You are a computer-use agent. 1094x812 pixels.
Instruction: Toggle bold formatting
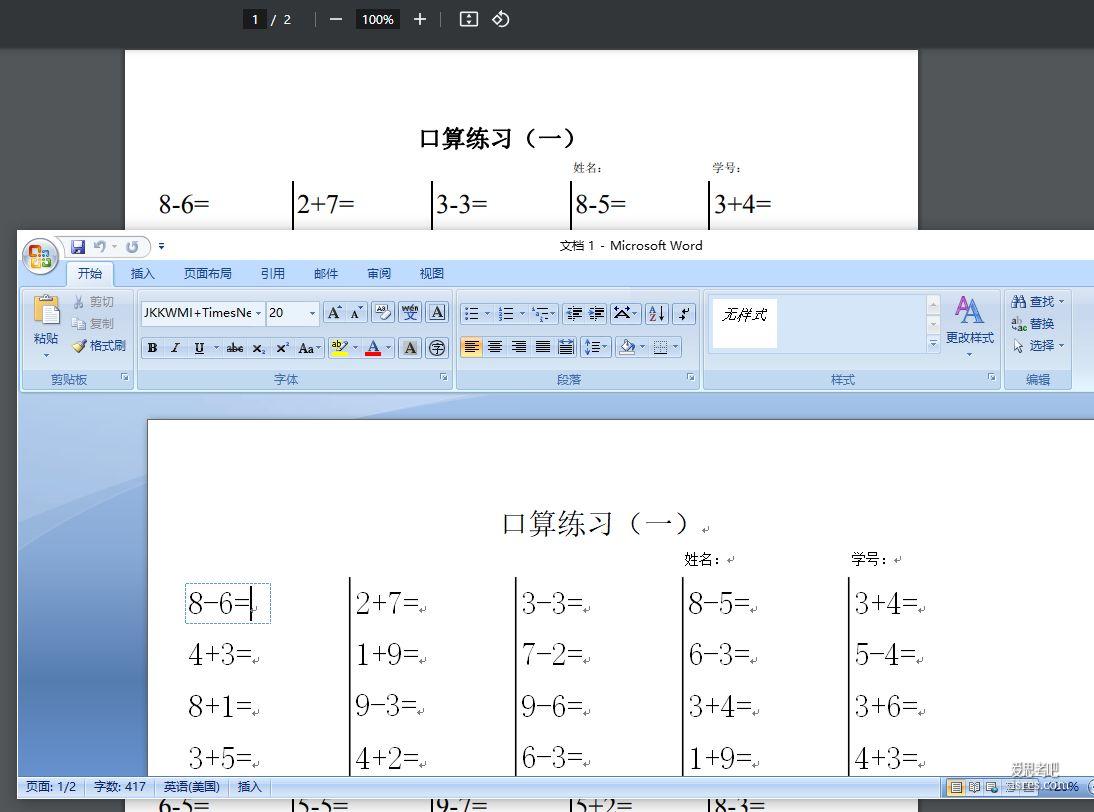point(152,348)
